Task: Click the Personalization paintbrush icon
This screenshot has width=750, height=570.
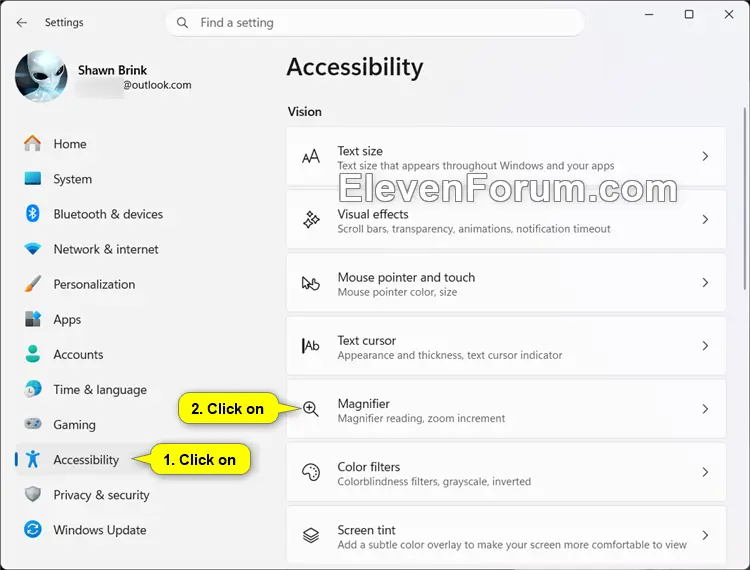Action: click(33, 284)
